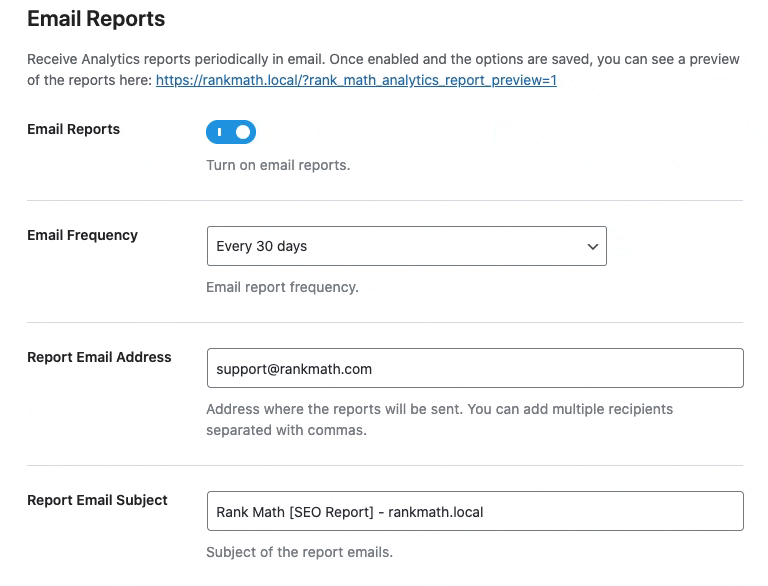
Task: Click the Email Frequency dropdown chevron arrow
Action: 593,246
